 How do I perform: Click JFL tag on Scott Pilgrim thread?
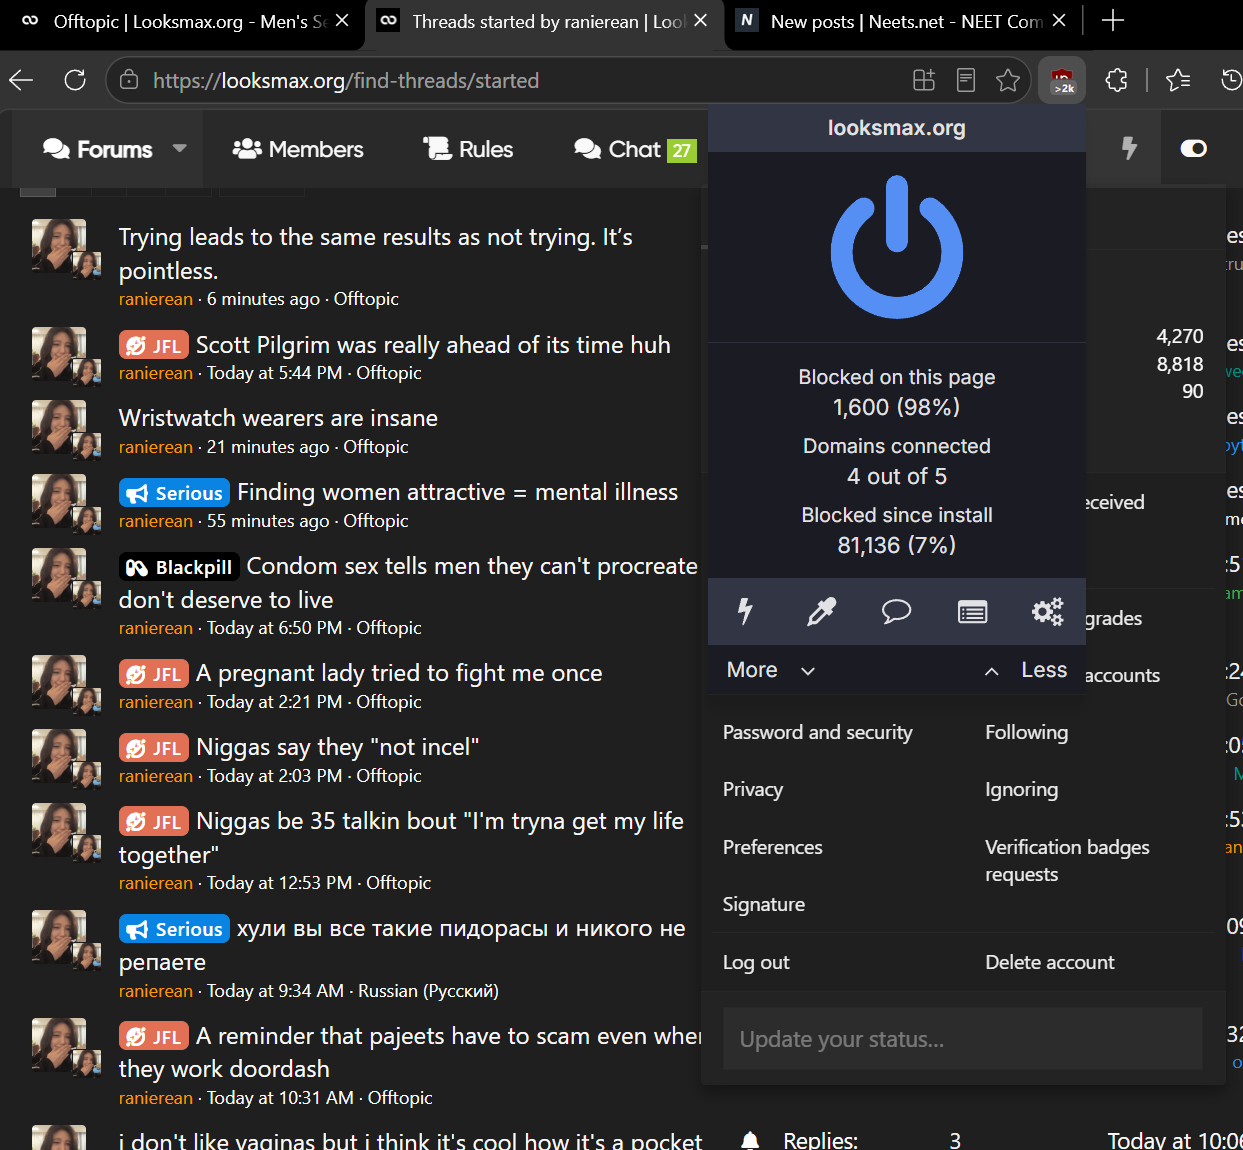(154, 346)
